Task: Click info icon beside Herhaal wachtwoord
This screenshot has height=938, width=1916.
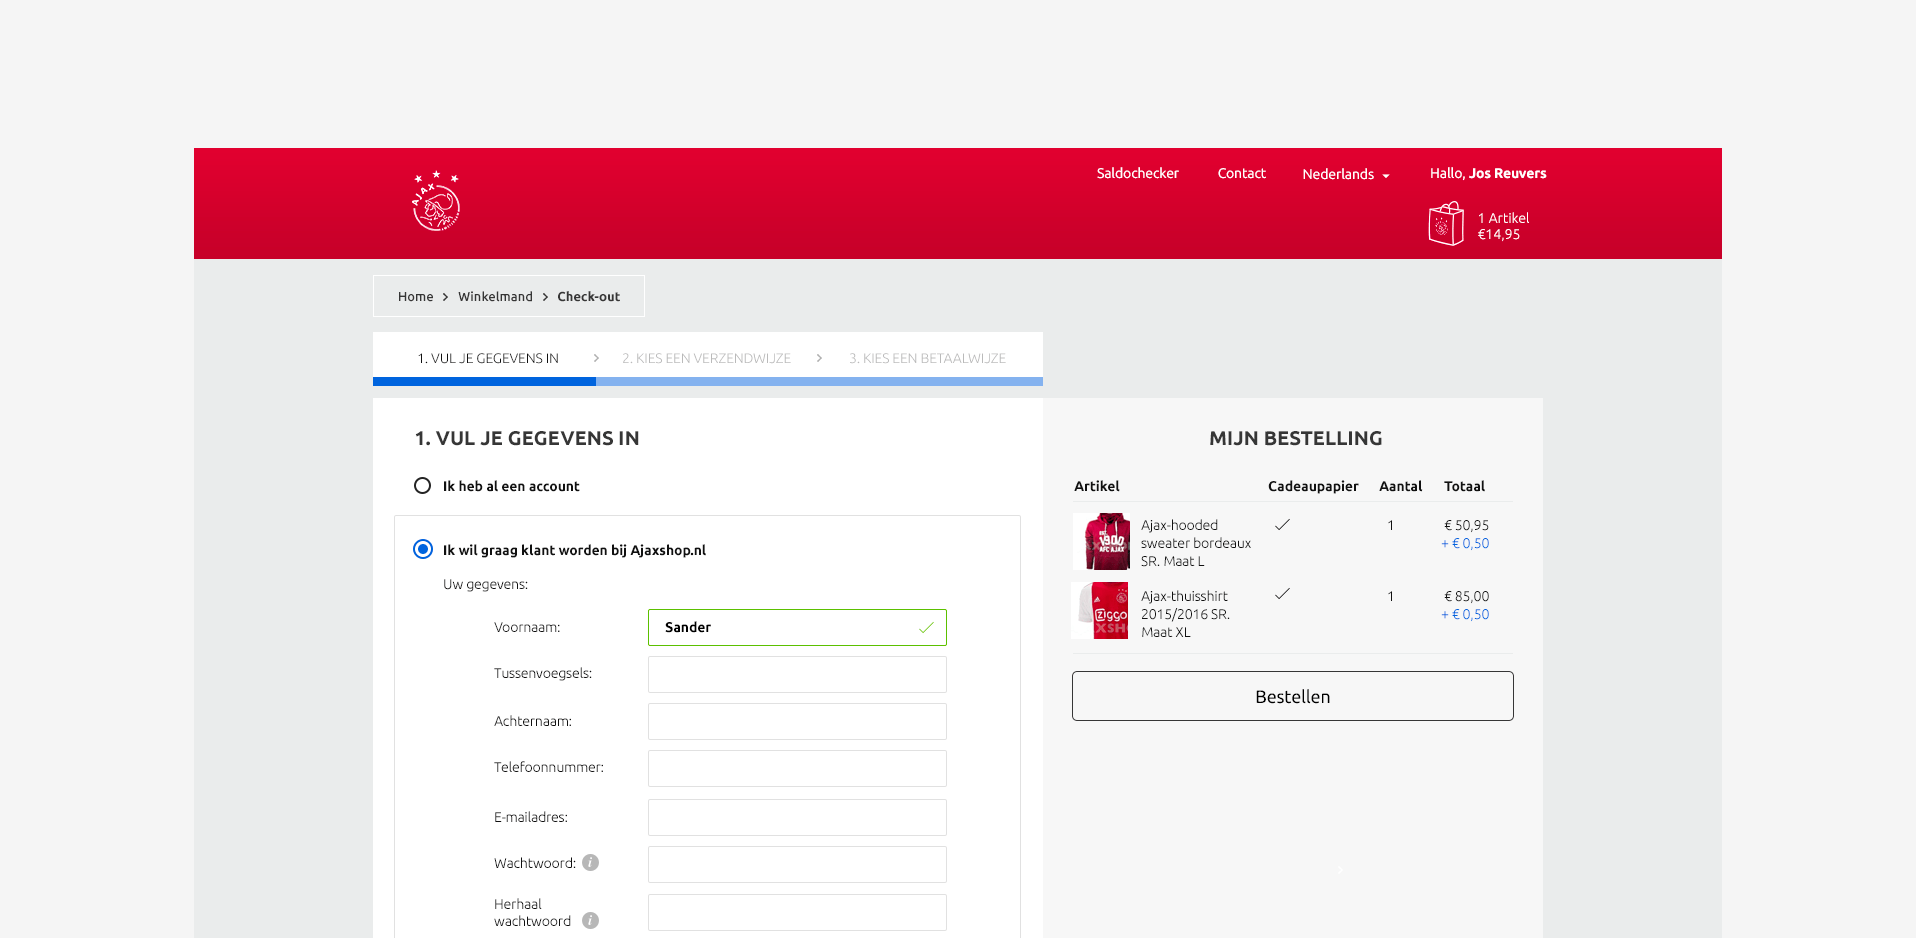Action: tap(591, 921)
